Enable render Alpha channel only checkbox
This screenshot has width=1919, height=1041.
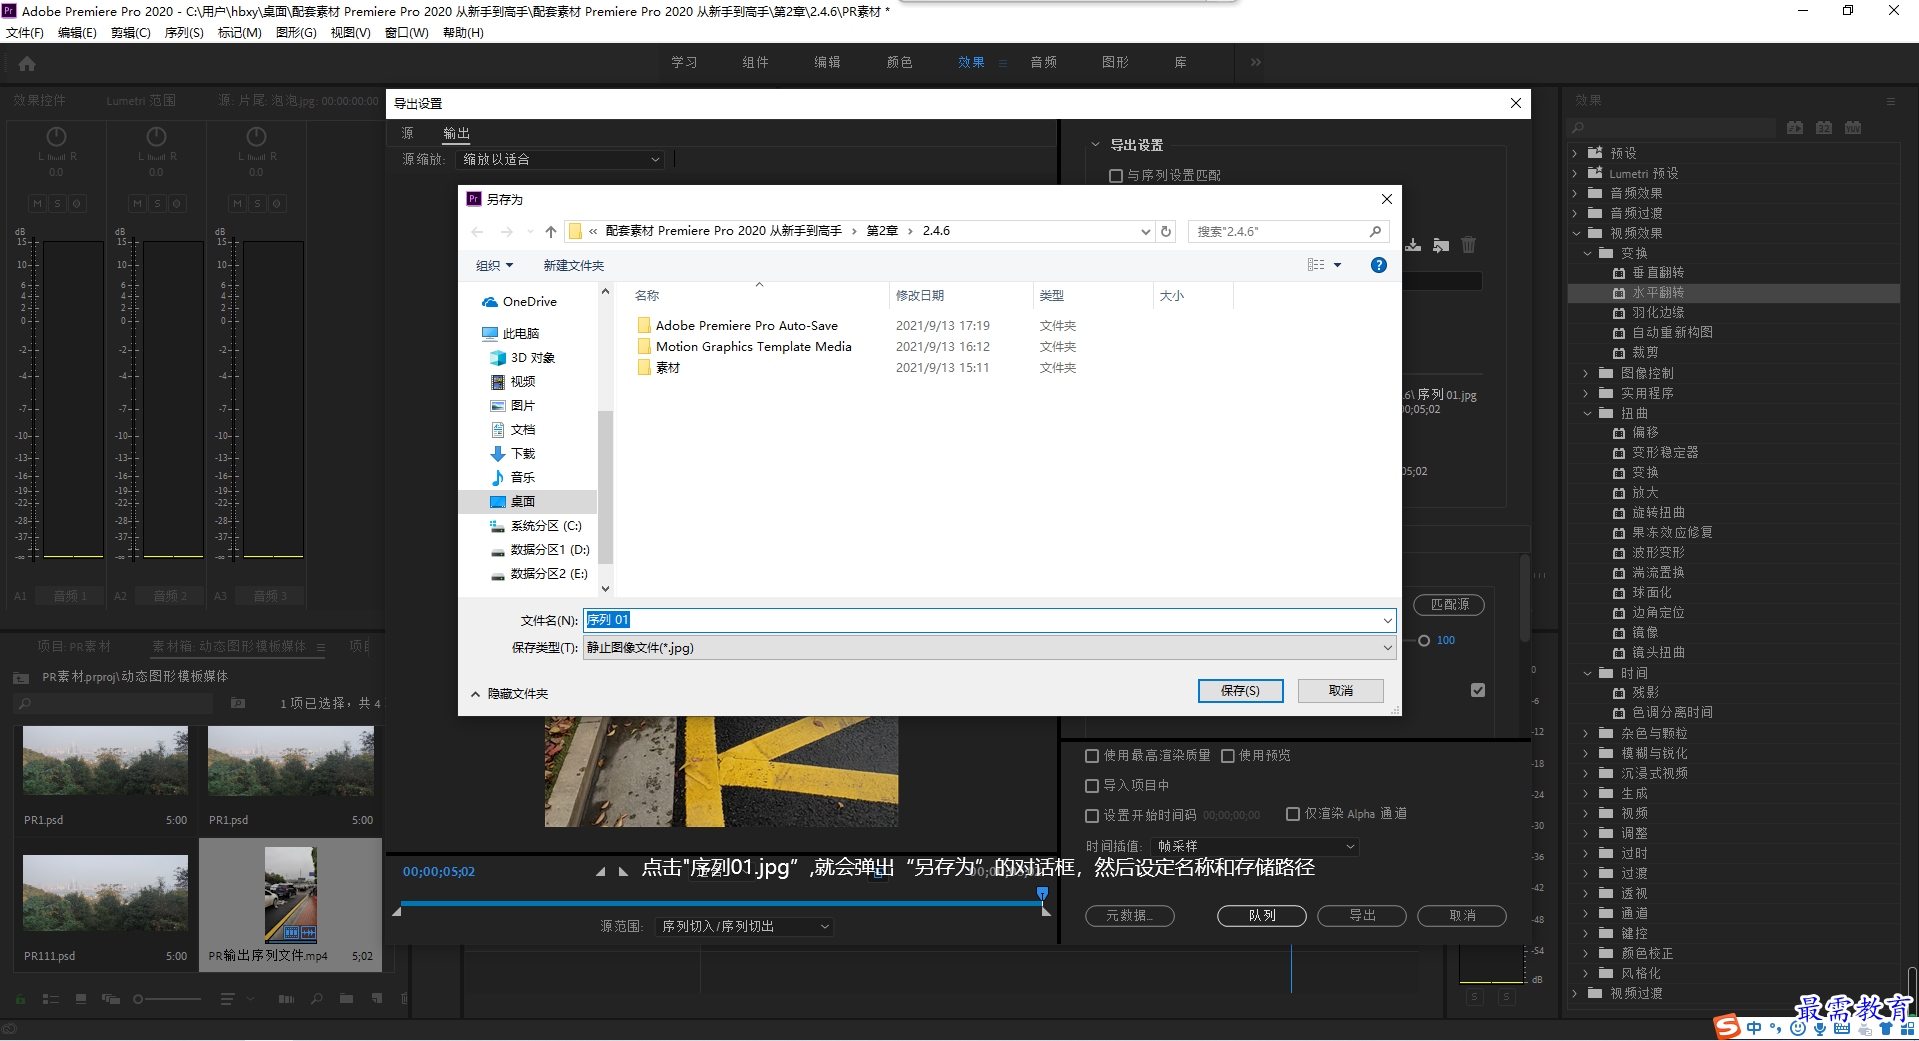1293,814
